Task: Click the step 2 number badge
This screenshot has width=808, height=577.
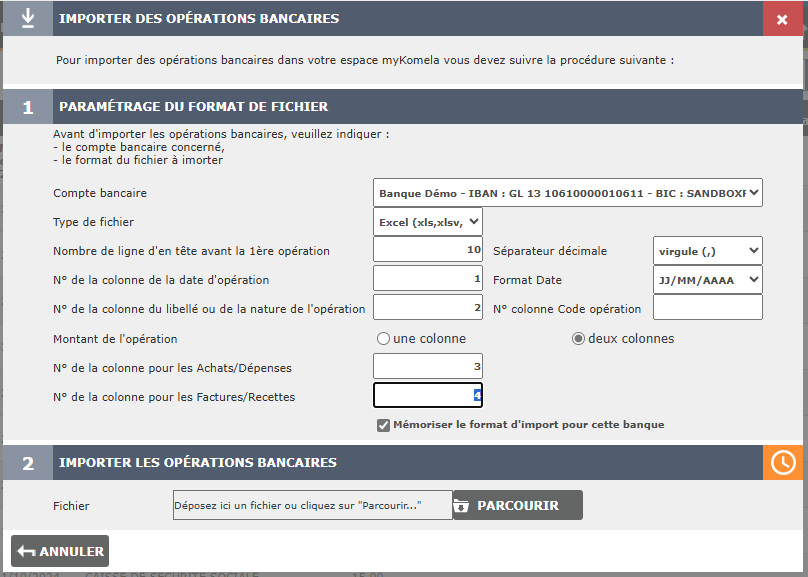Action: 28,463
